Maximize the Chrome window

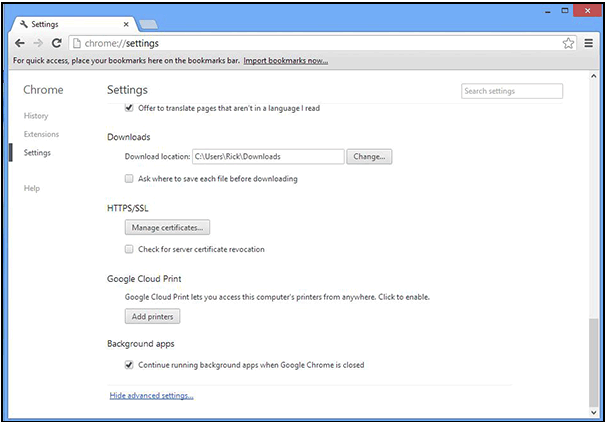(565, 11)
